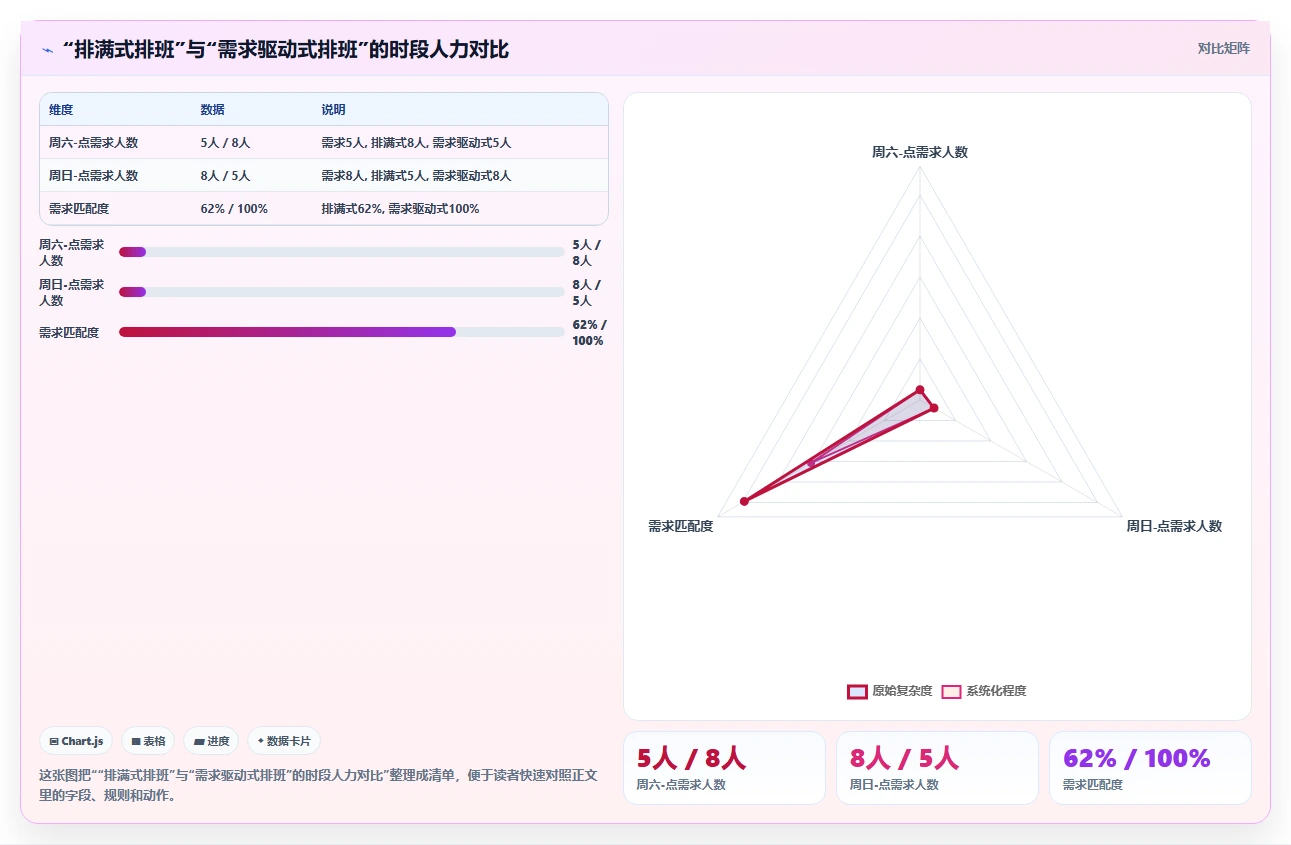1291x845 pixels.
Task: Click cell 需求5人, 排满式8人, 需求驱动式5人
Action: click(x=416, y=143)
